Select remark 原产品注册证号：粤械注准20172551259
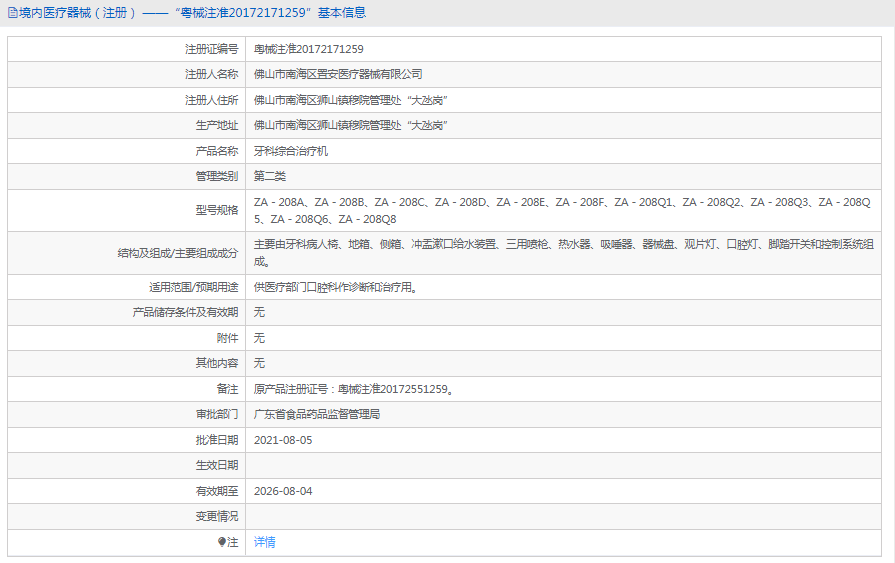The image size is (895, 563). [354, 389]
